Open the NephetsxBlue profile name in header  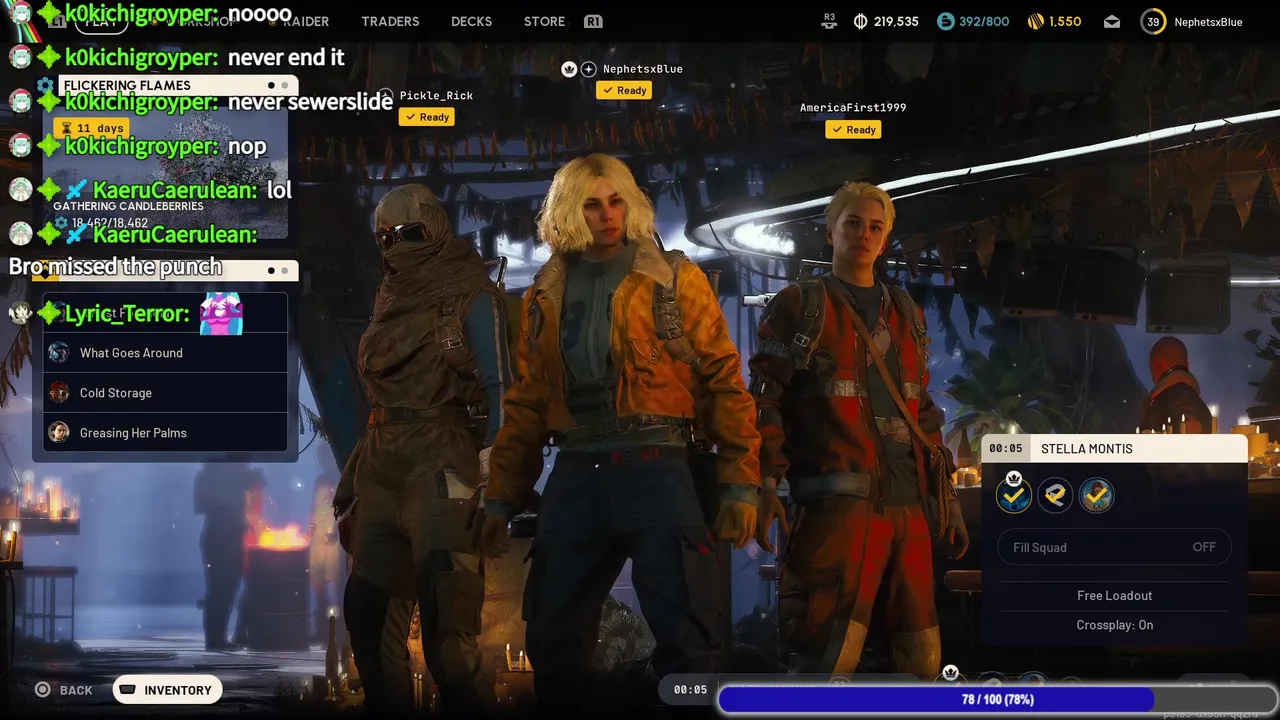(1208, 22)
